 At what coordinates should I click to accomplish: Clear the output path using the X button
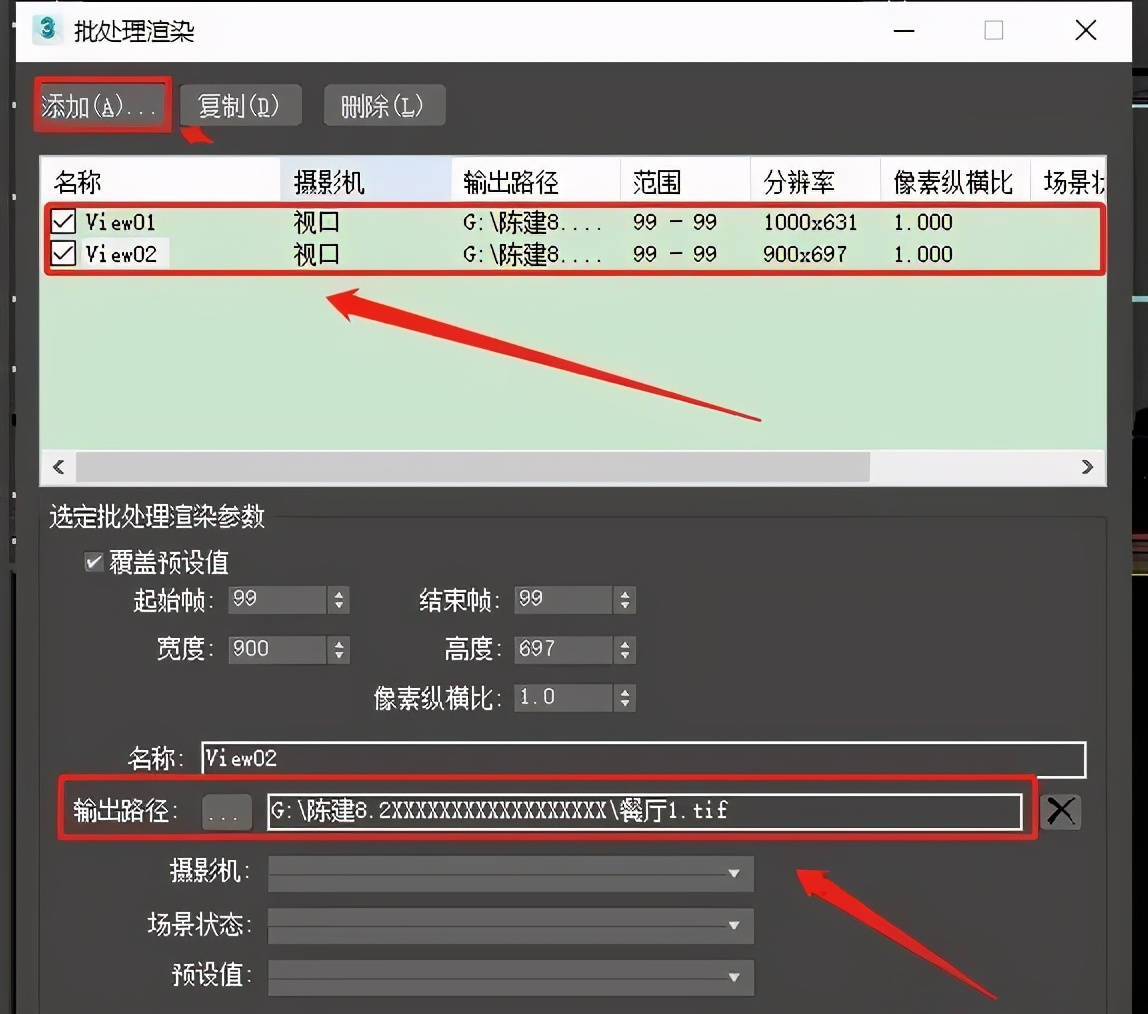click(x=1060, y=812)
